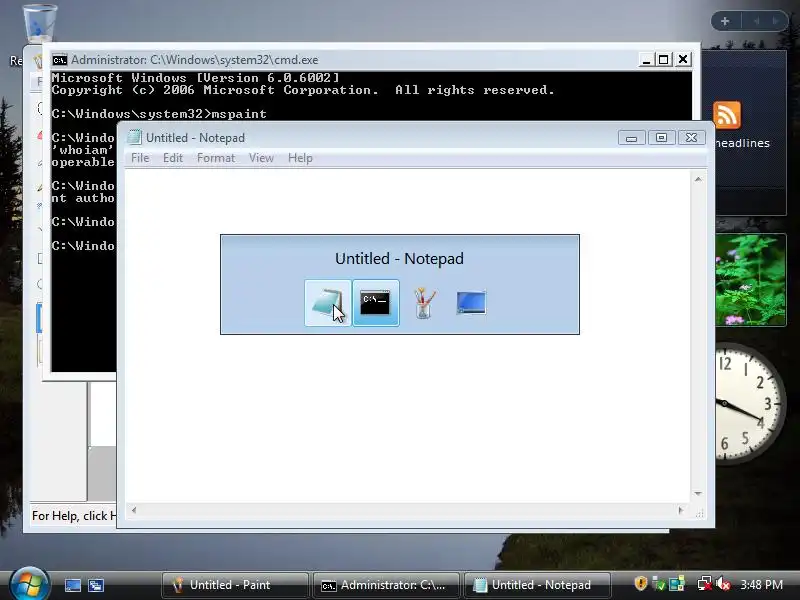The image size is (800, 600).
Task: Minimize the Administrator cmd.exe window
Action: point(646,60)
